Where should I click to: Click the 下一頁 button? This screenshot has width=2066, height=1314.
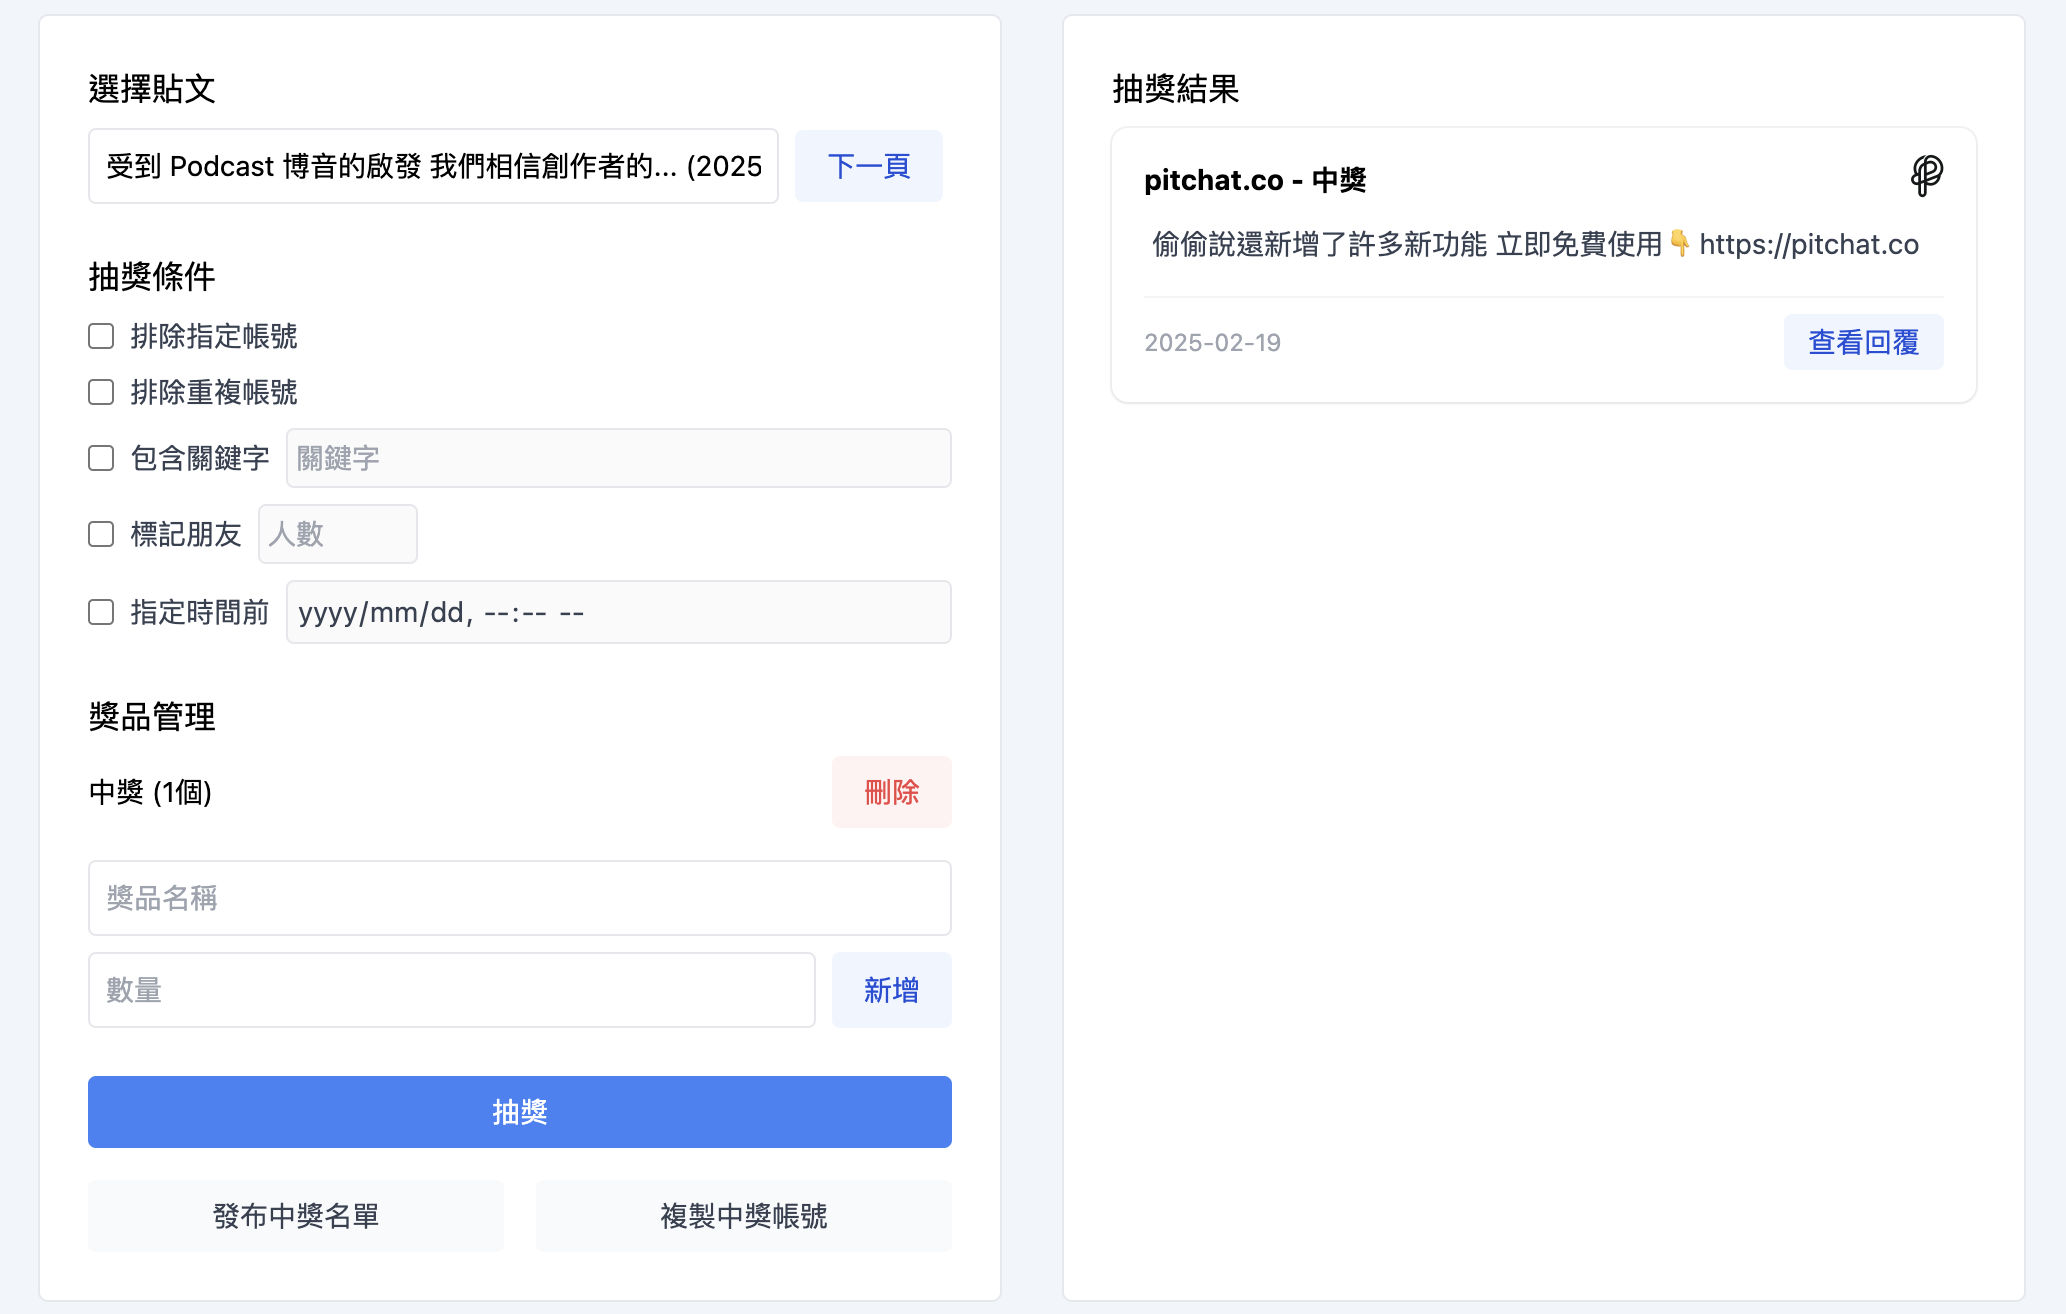pos(868,166)
